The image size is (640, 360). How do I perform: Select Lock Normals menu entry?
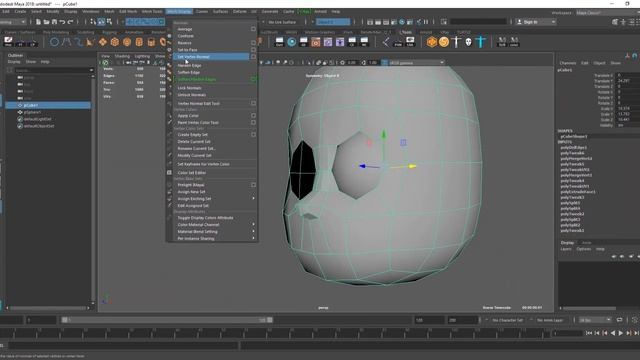click(189, 88)
